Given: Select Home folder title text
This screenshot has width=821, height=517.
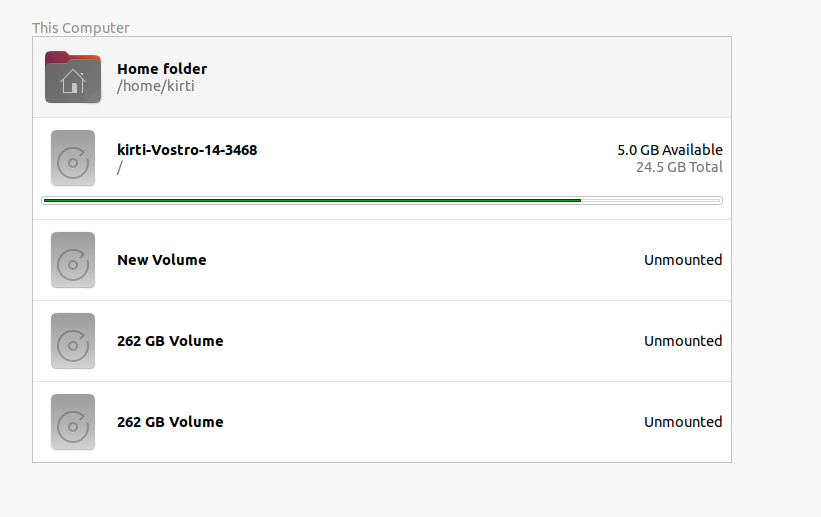Looking at the screenshot, I should point(162,69).
